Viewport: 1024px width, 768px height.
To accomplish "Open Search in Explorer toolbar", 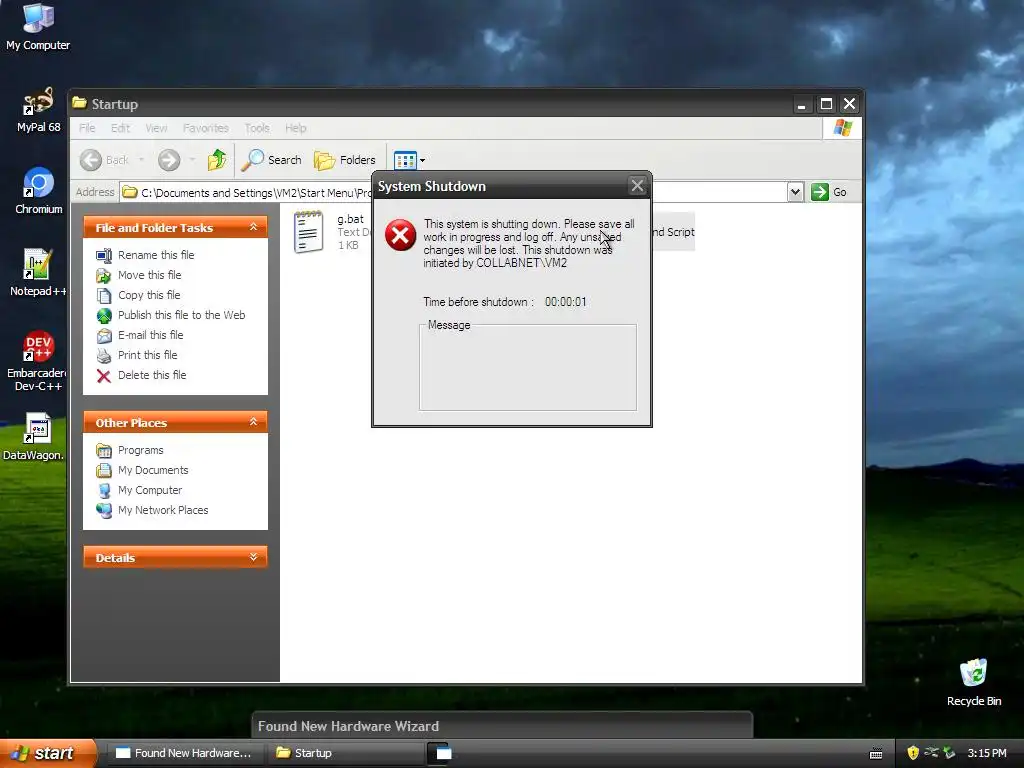I will point(271,160).
